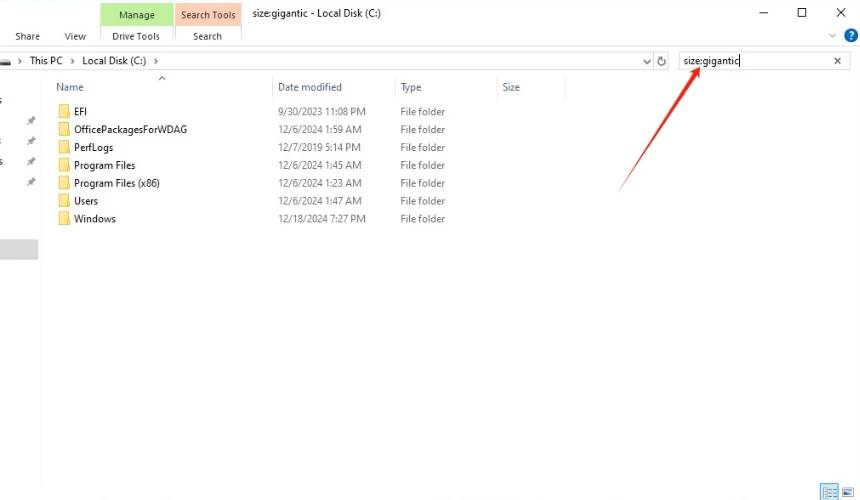This screenshot has width=860, height=500.
Task: Open the Search tab under Search Tools
Action: (x=207, y=37)
